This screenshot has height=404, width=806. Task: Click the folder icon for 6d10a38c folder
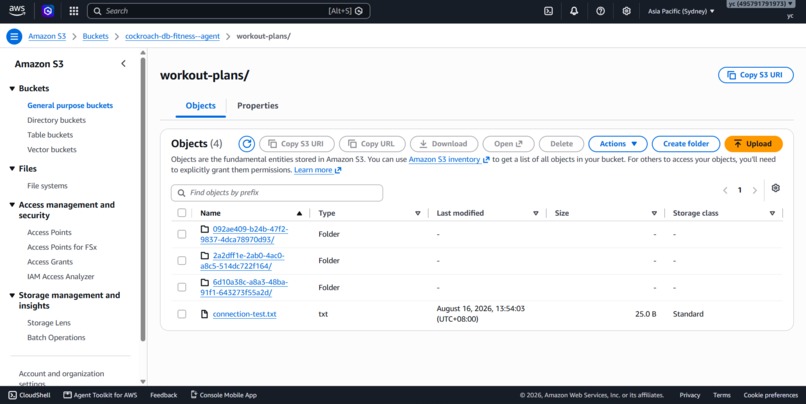click(x=205, y=282)
